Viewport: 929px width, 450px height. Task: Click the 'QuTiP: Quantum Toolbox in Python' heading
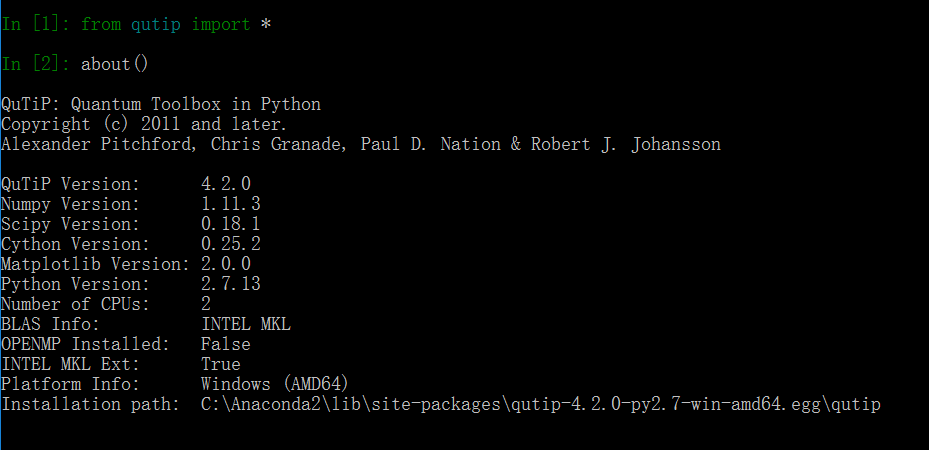coord(161,104)
